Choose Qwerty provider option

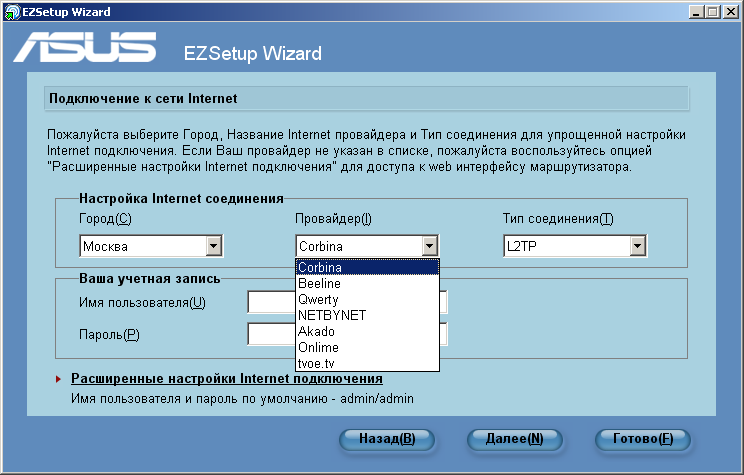click(x=367, y=299)
